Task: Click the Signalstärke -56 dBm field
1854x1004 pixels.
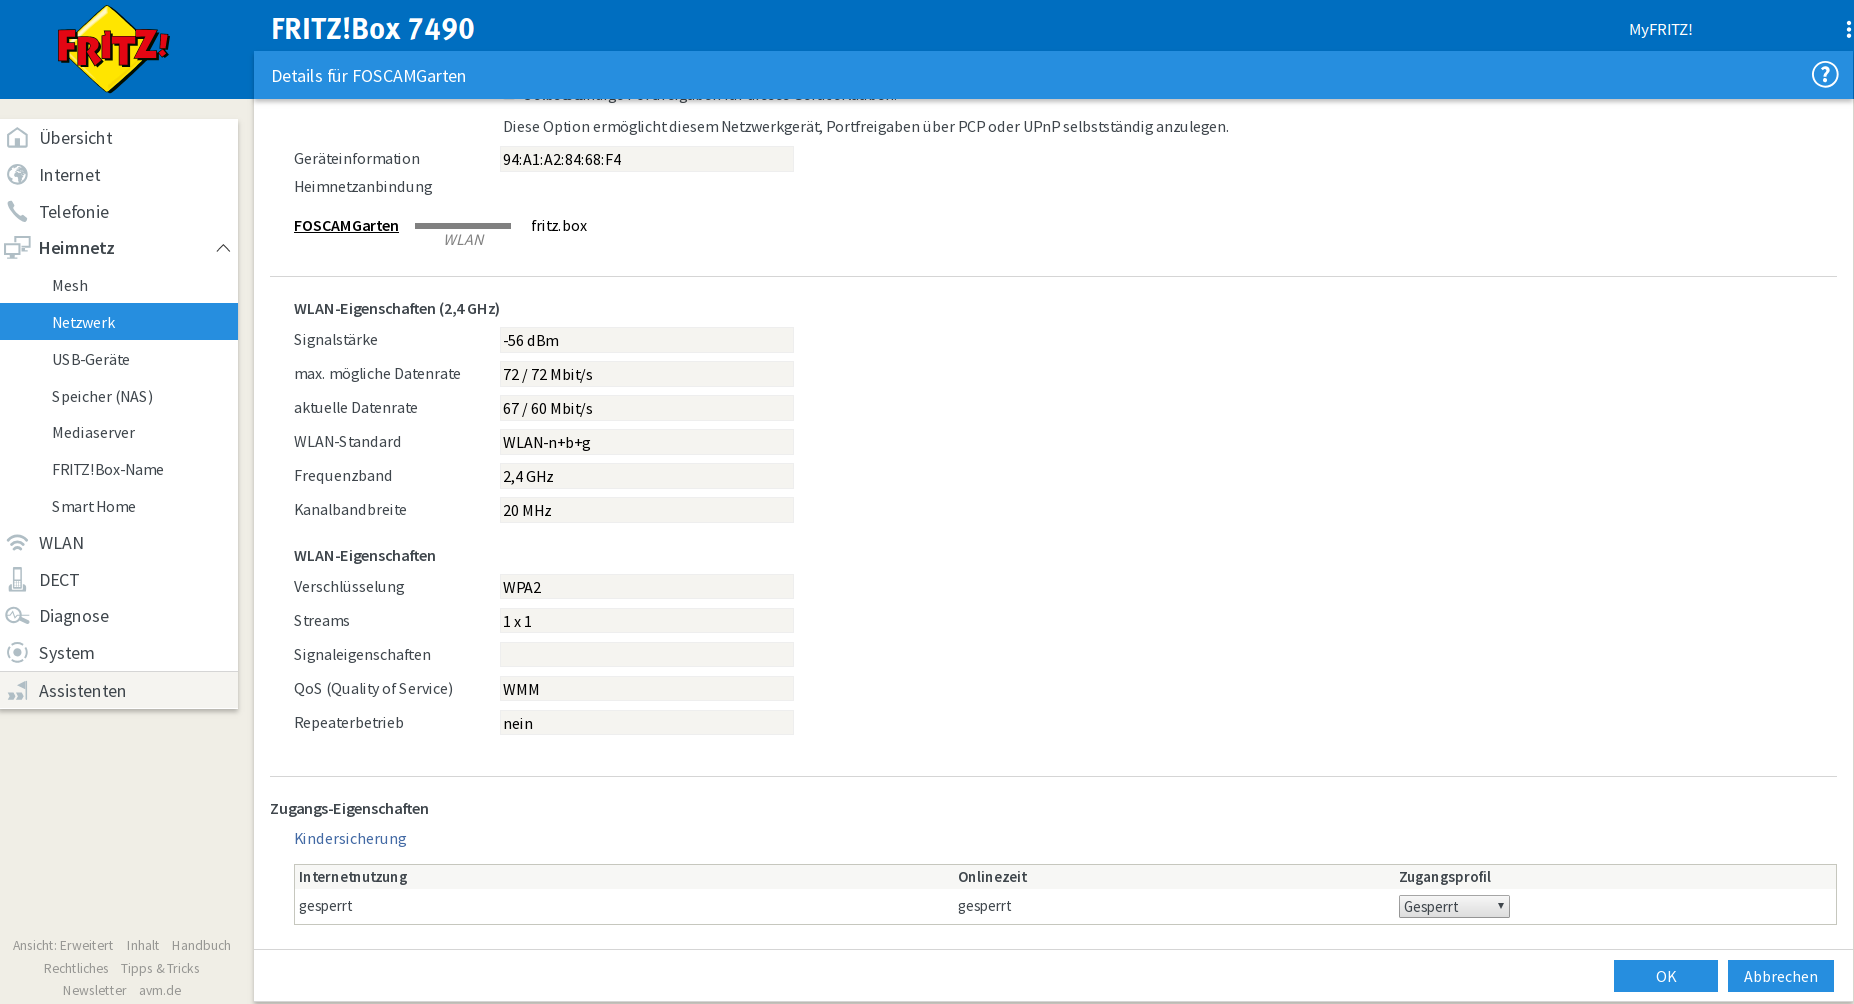Action: click(647, 341)
